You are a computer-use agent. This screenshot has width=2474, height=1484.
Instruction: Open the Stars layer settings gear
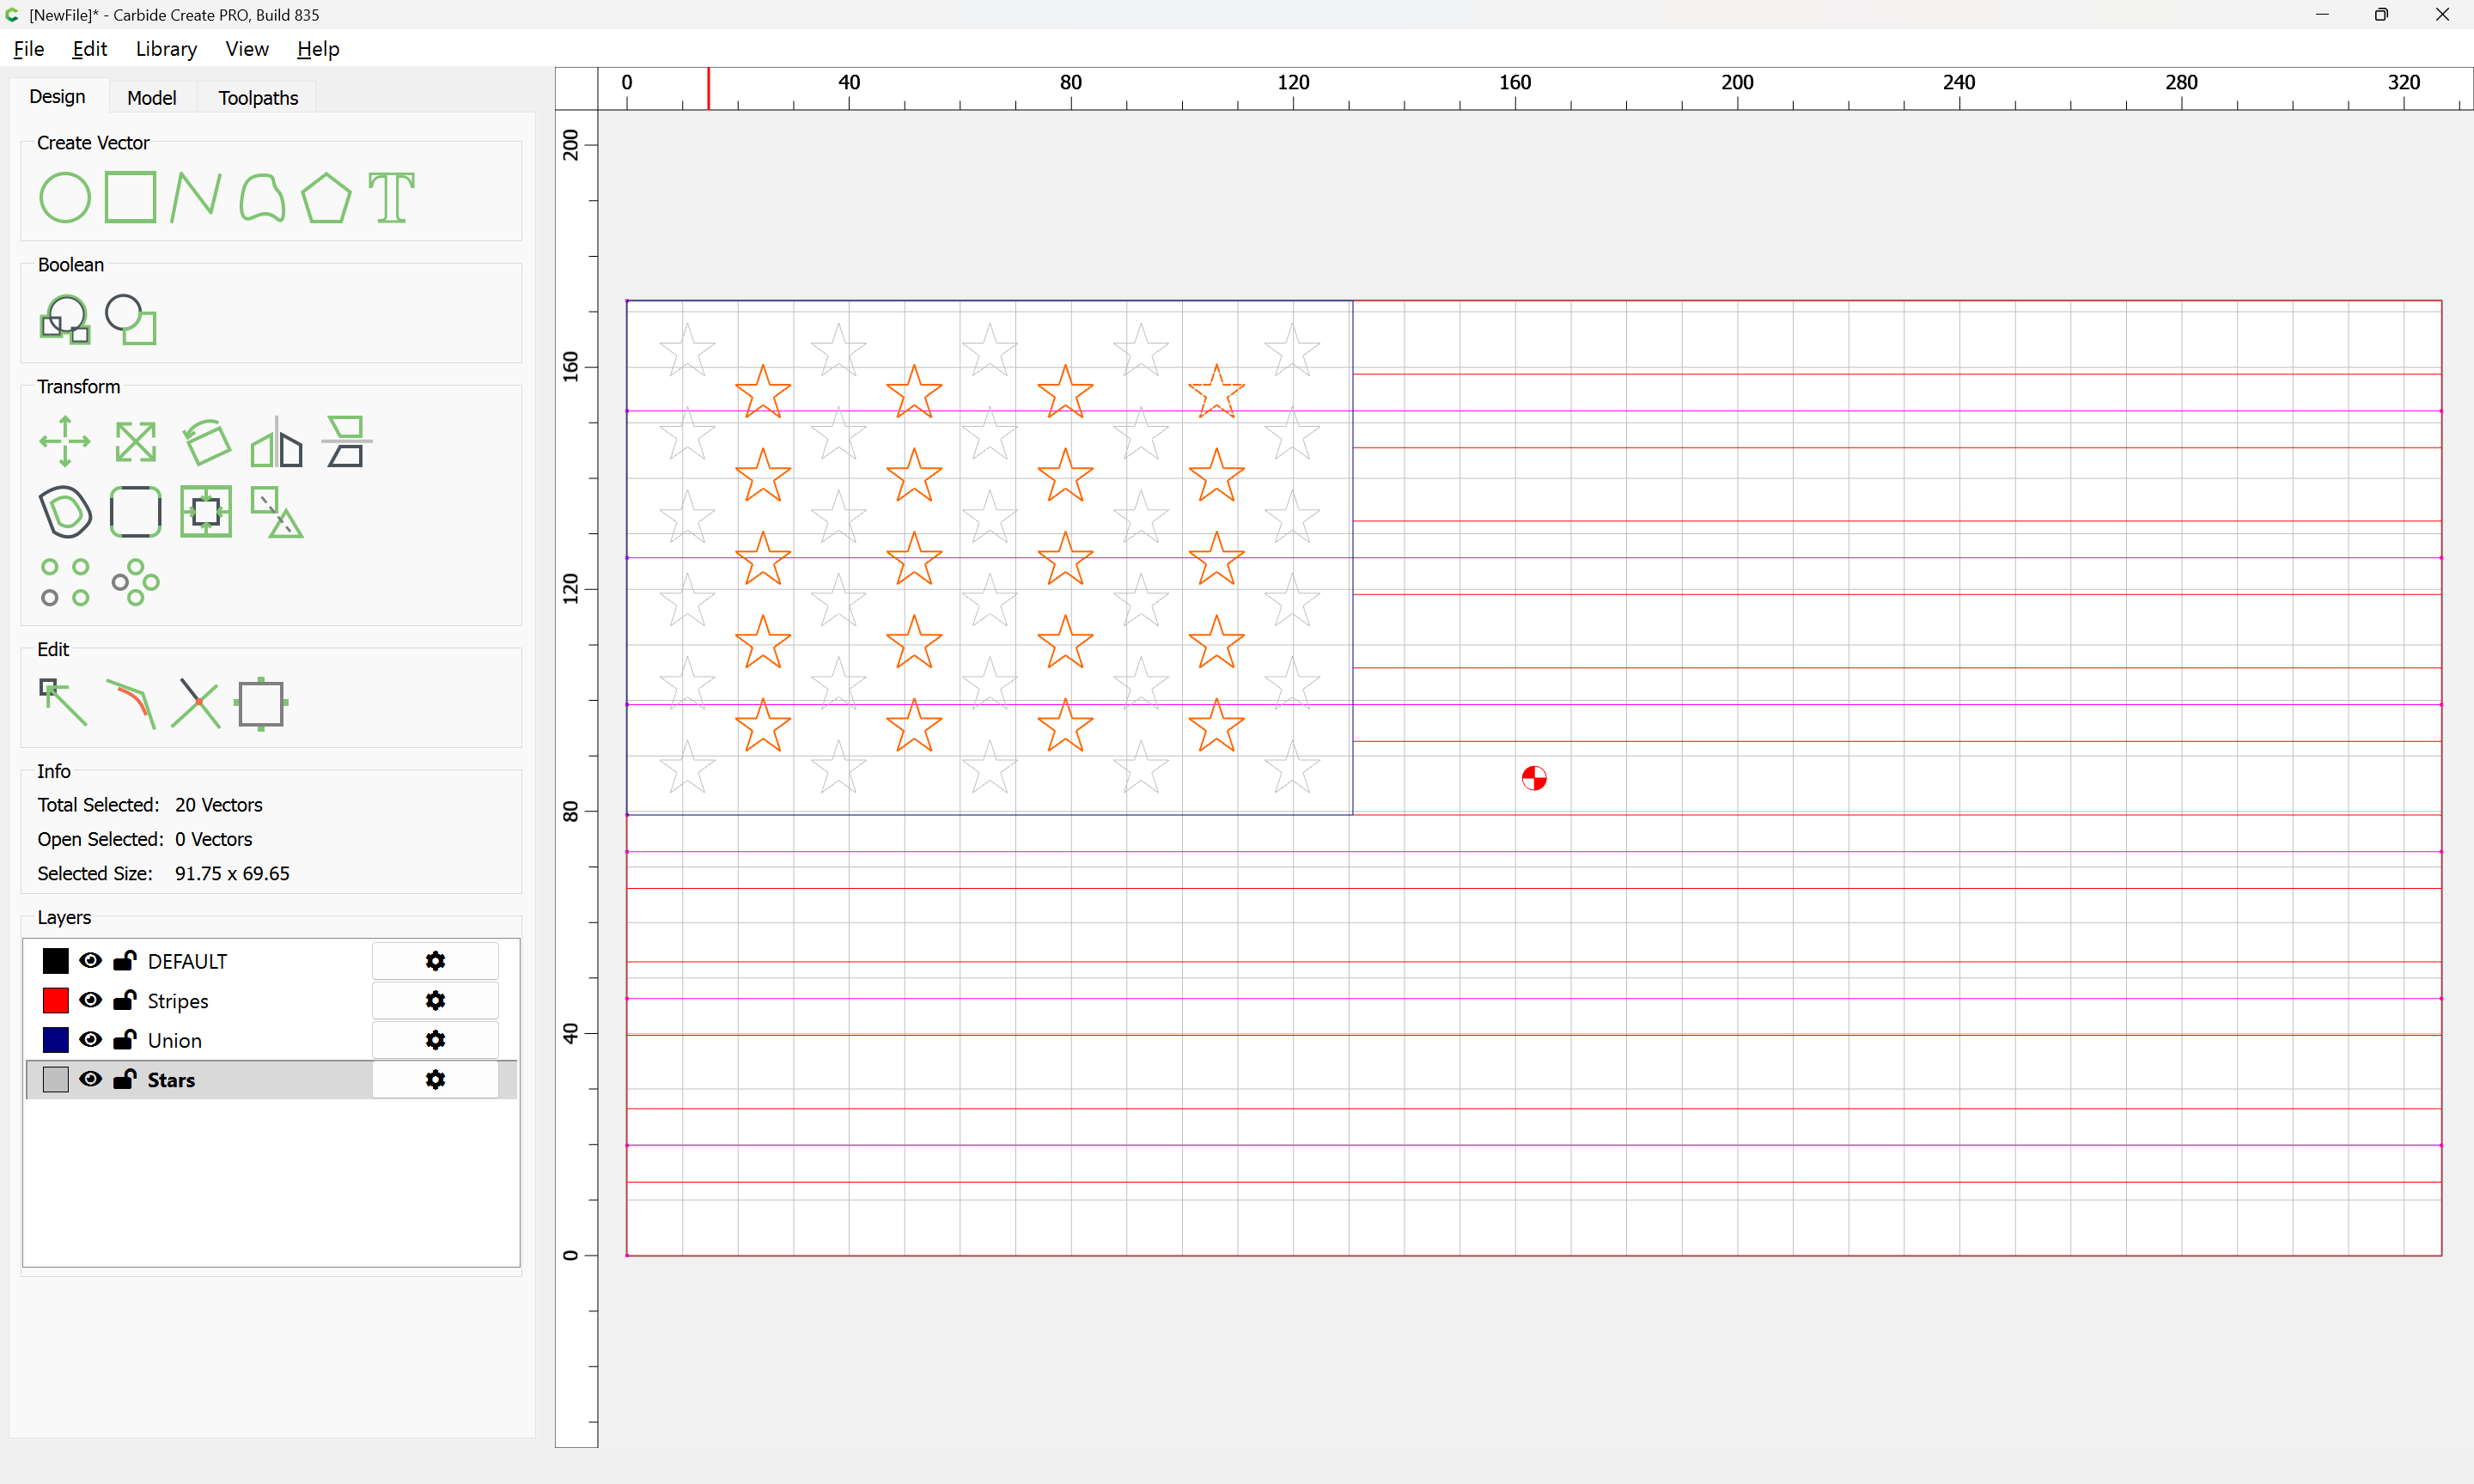click(435, 1080)
